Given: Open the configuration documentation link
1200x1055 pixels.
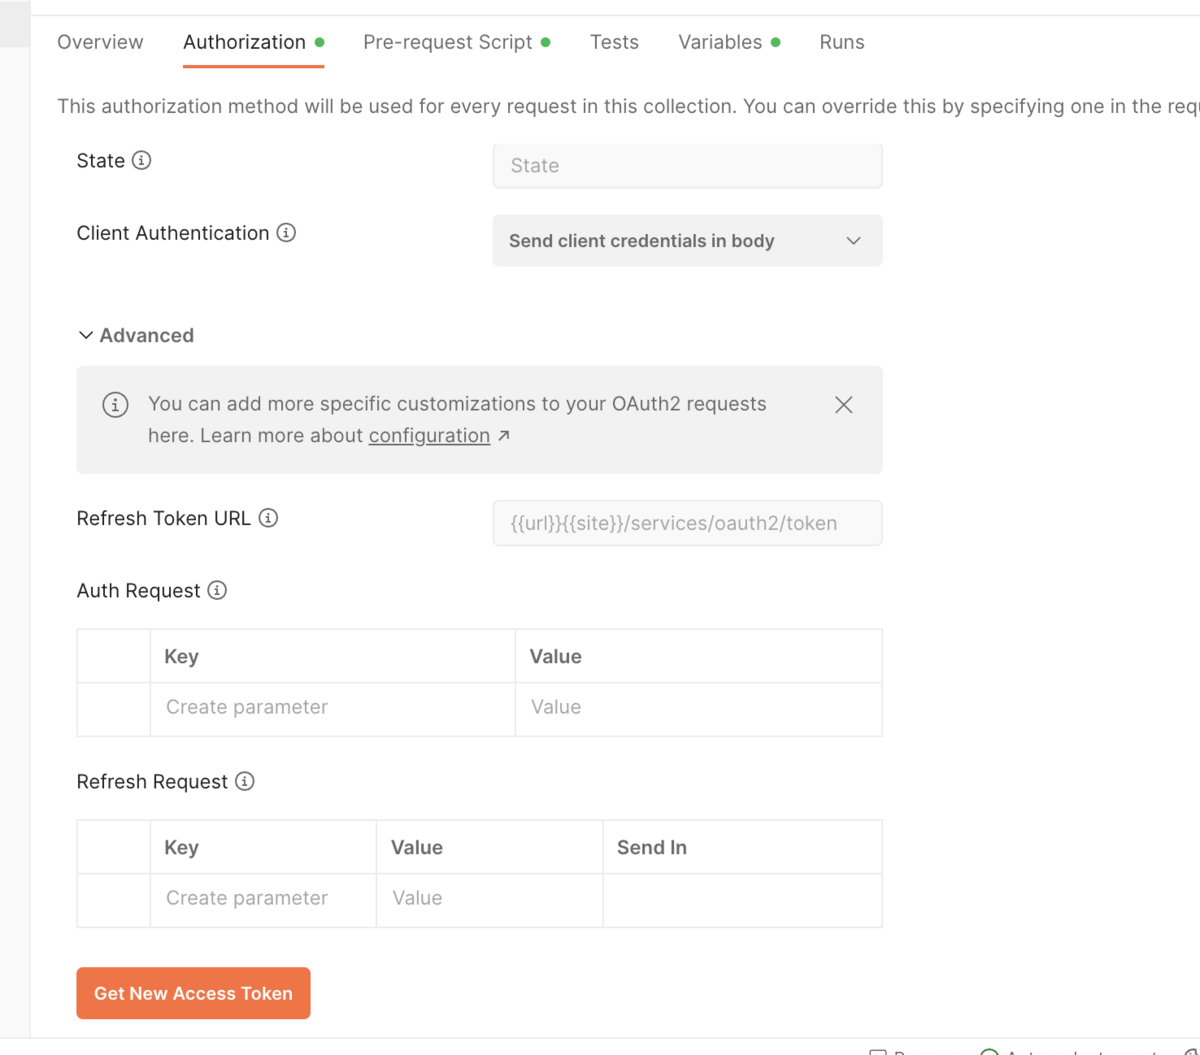Looking at the screenshot, I should 429,435.
